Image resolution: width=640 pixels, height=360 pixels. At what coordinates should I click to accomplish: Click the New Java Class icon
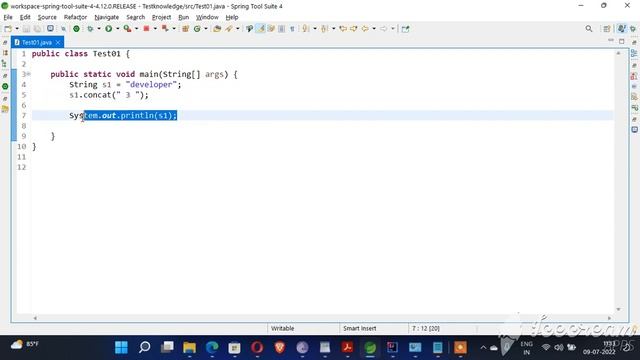(x=197, y=29)
